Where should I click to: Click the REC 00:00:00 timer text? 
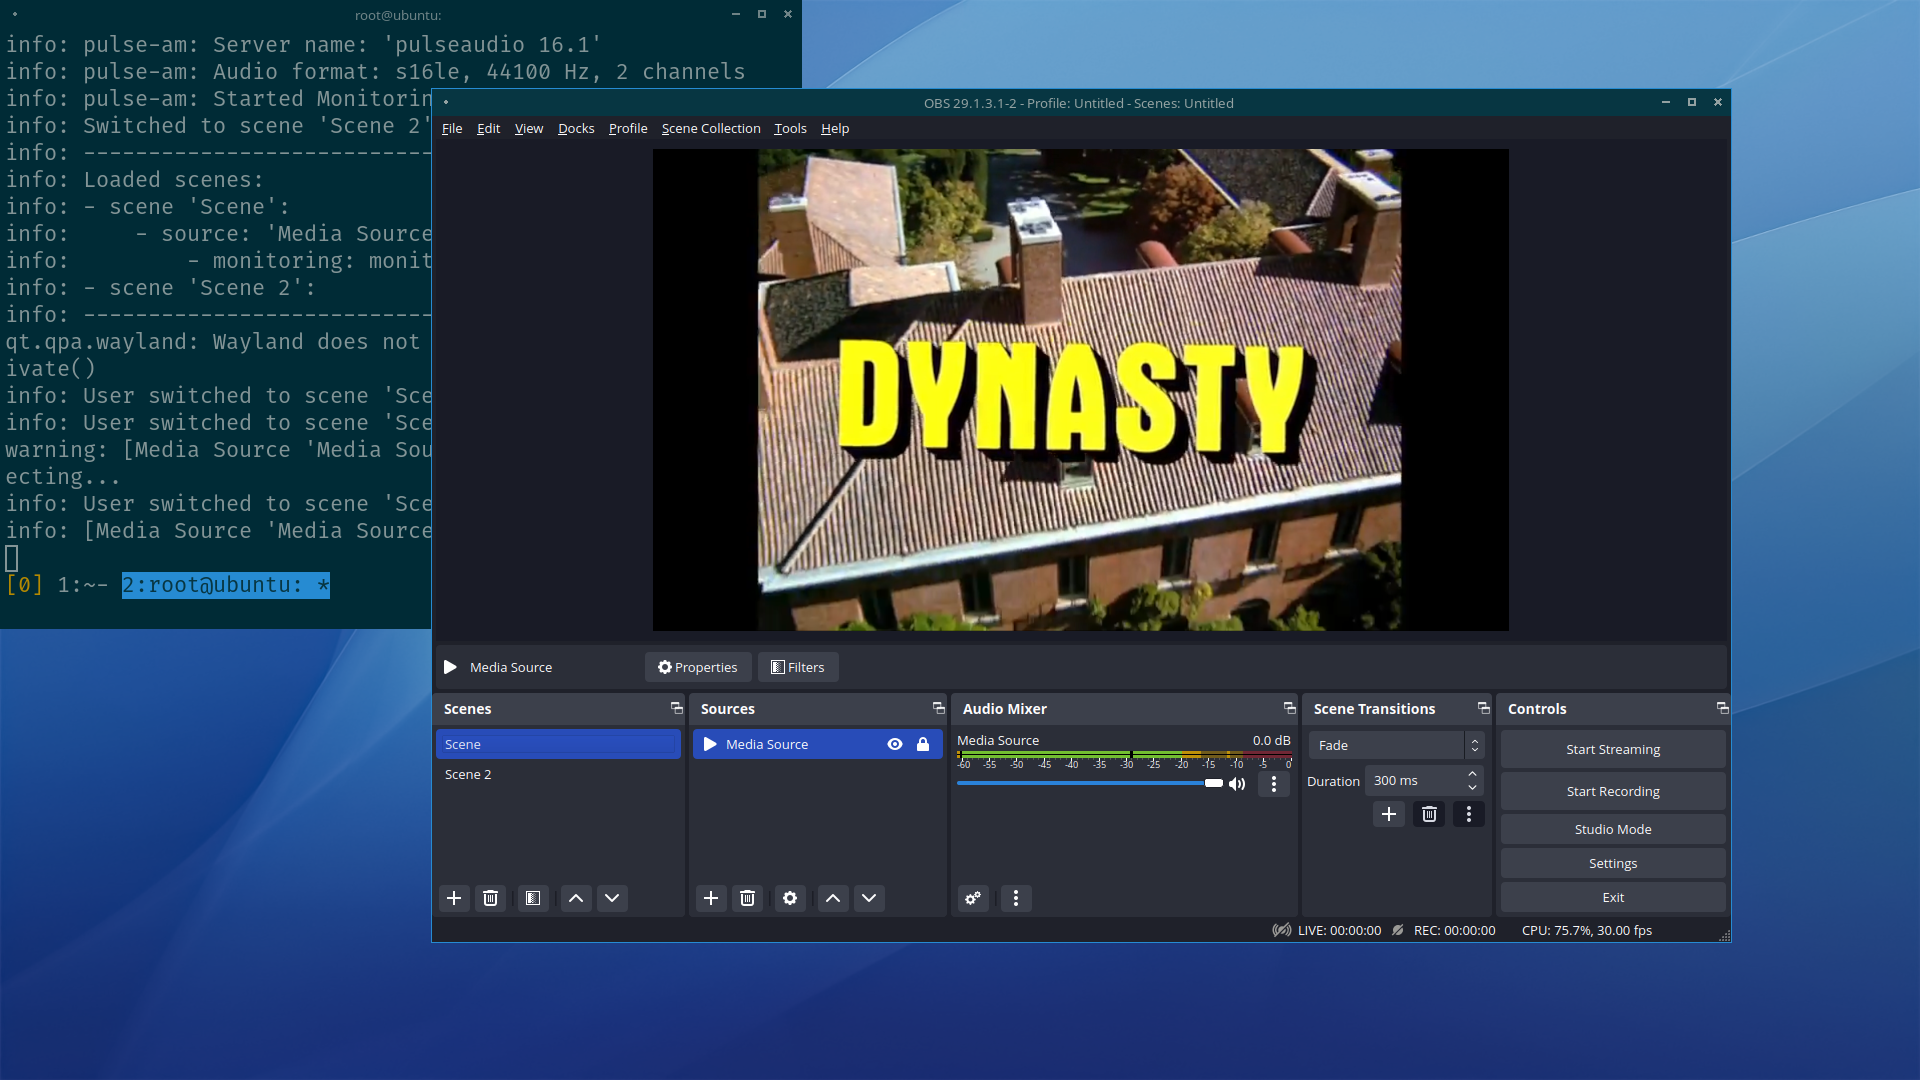[x=1454, y=930]
